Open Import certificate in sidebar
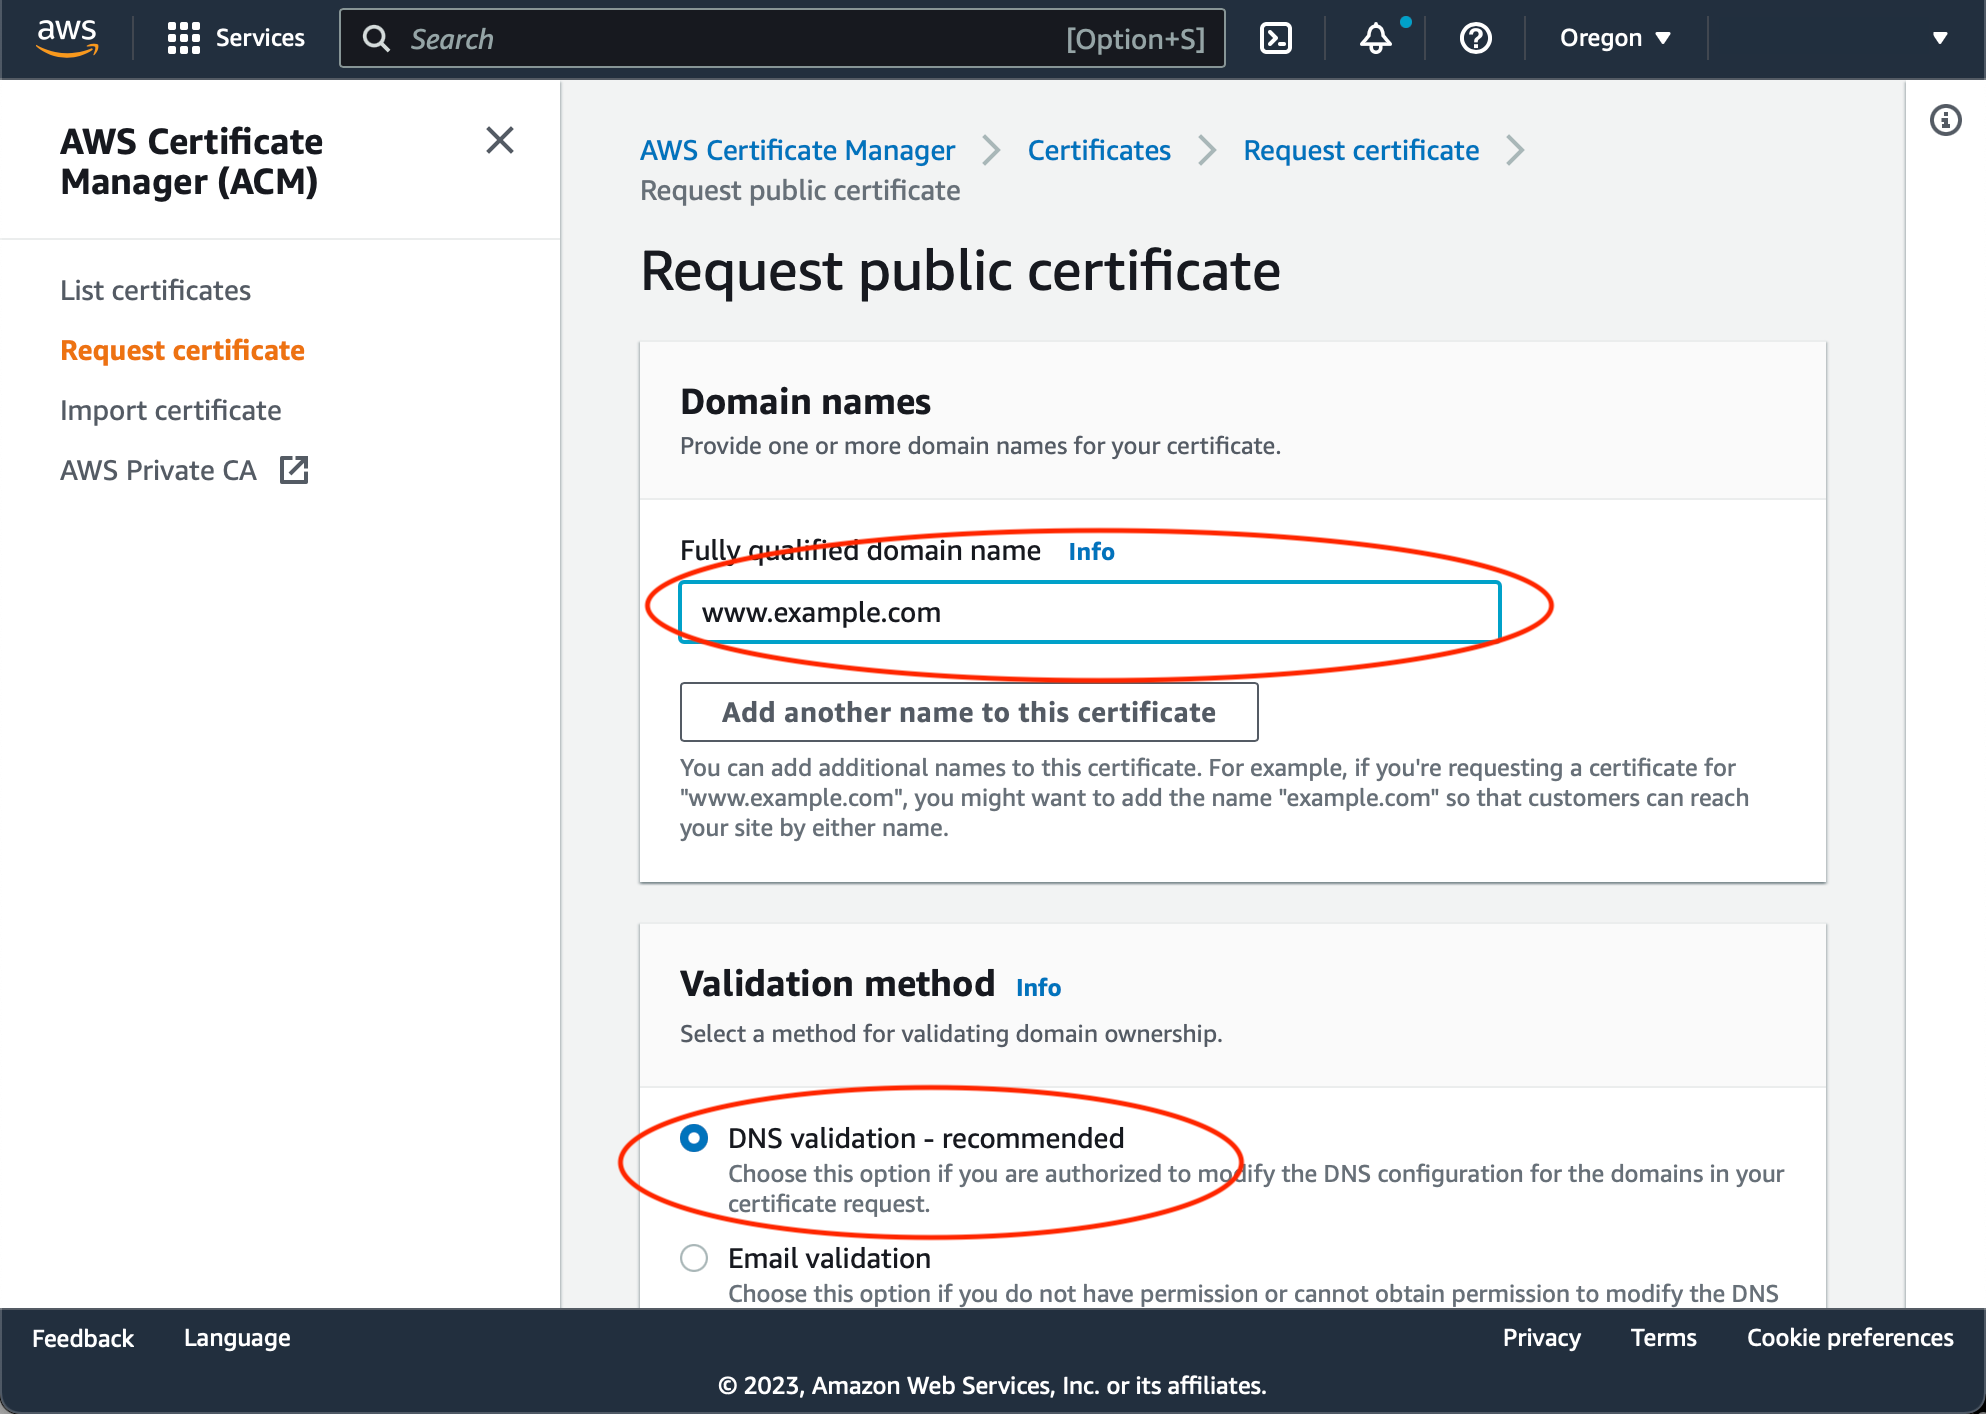This screenshot has height=1414, width=1986. [171, 410]
